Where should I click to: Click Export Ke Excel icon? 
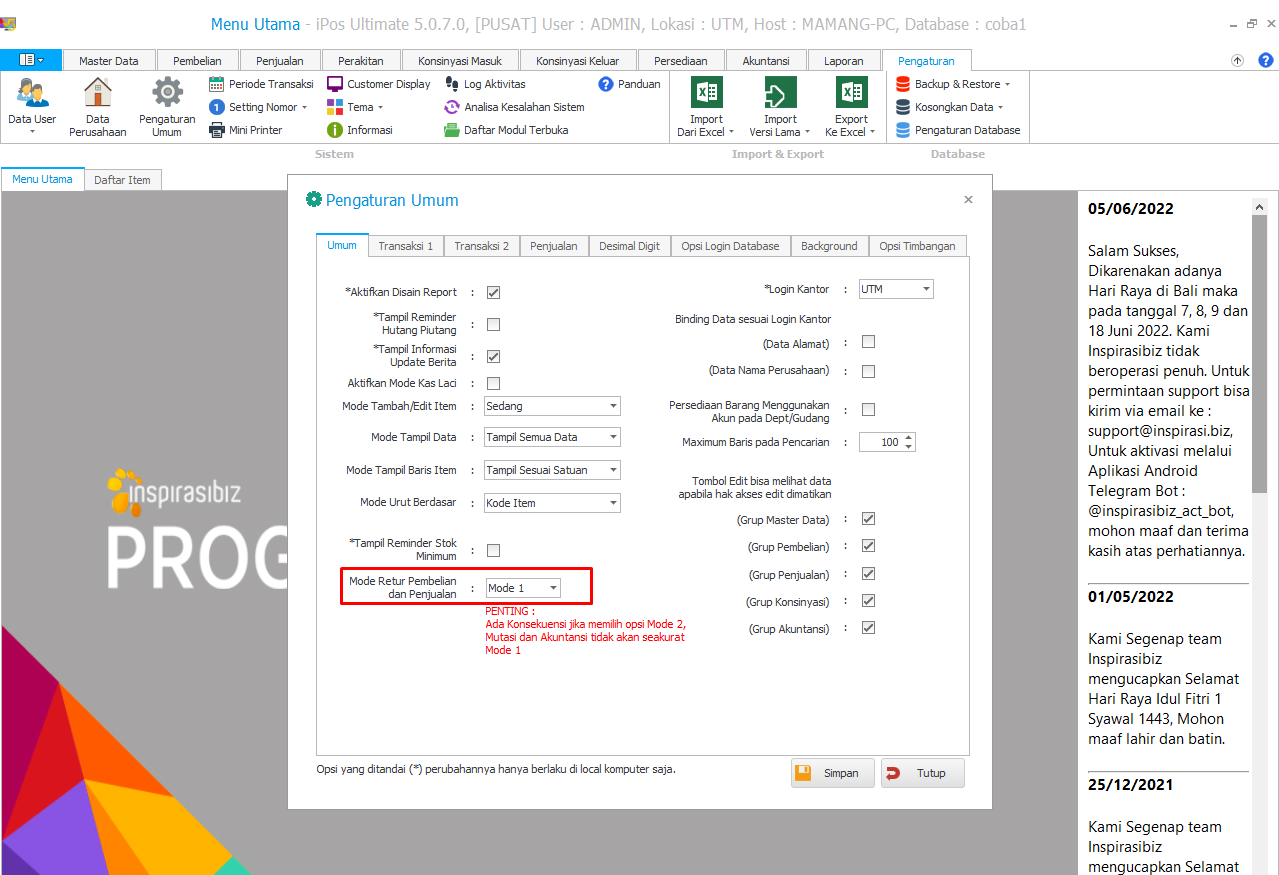851,93
